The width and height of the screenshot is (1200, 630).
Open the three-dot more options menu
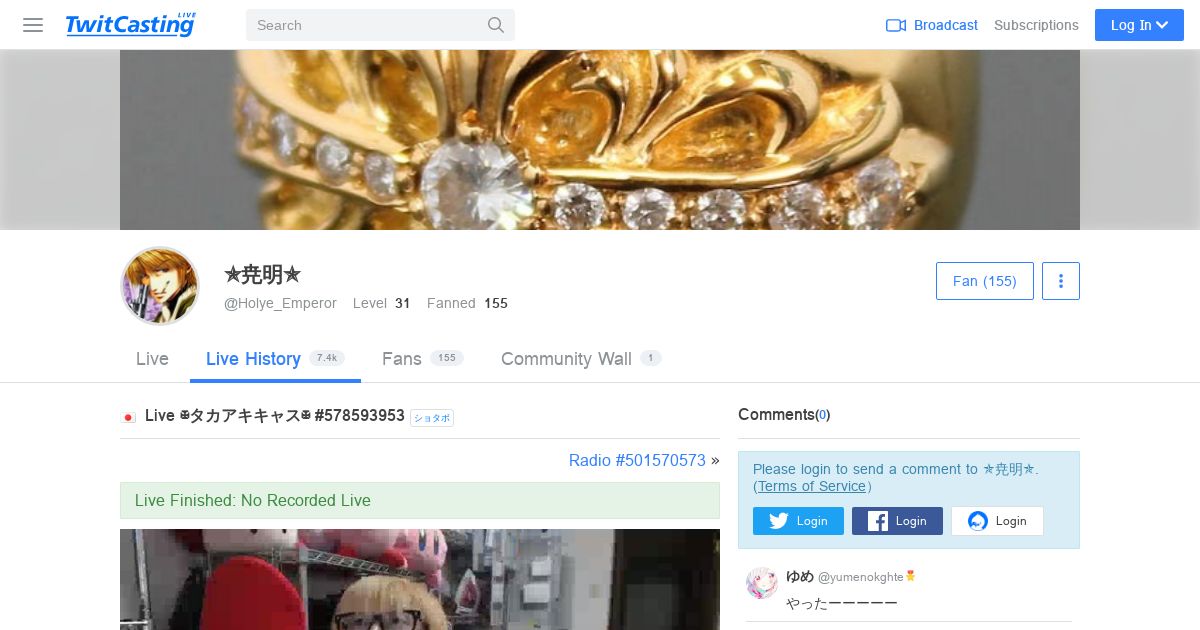coord(1061,281)
